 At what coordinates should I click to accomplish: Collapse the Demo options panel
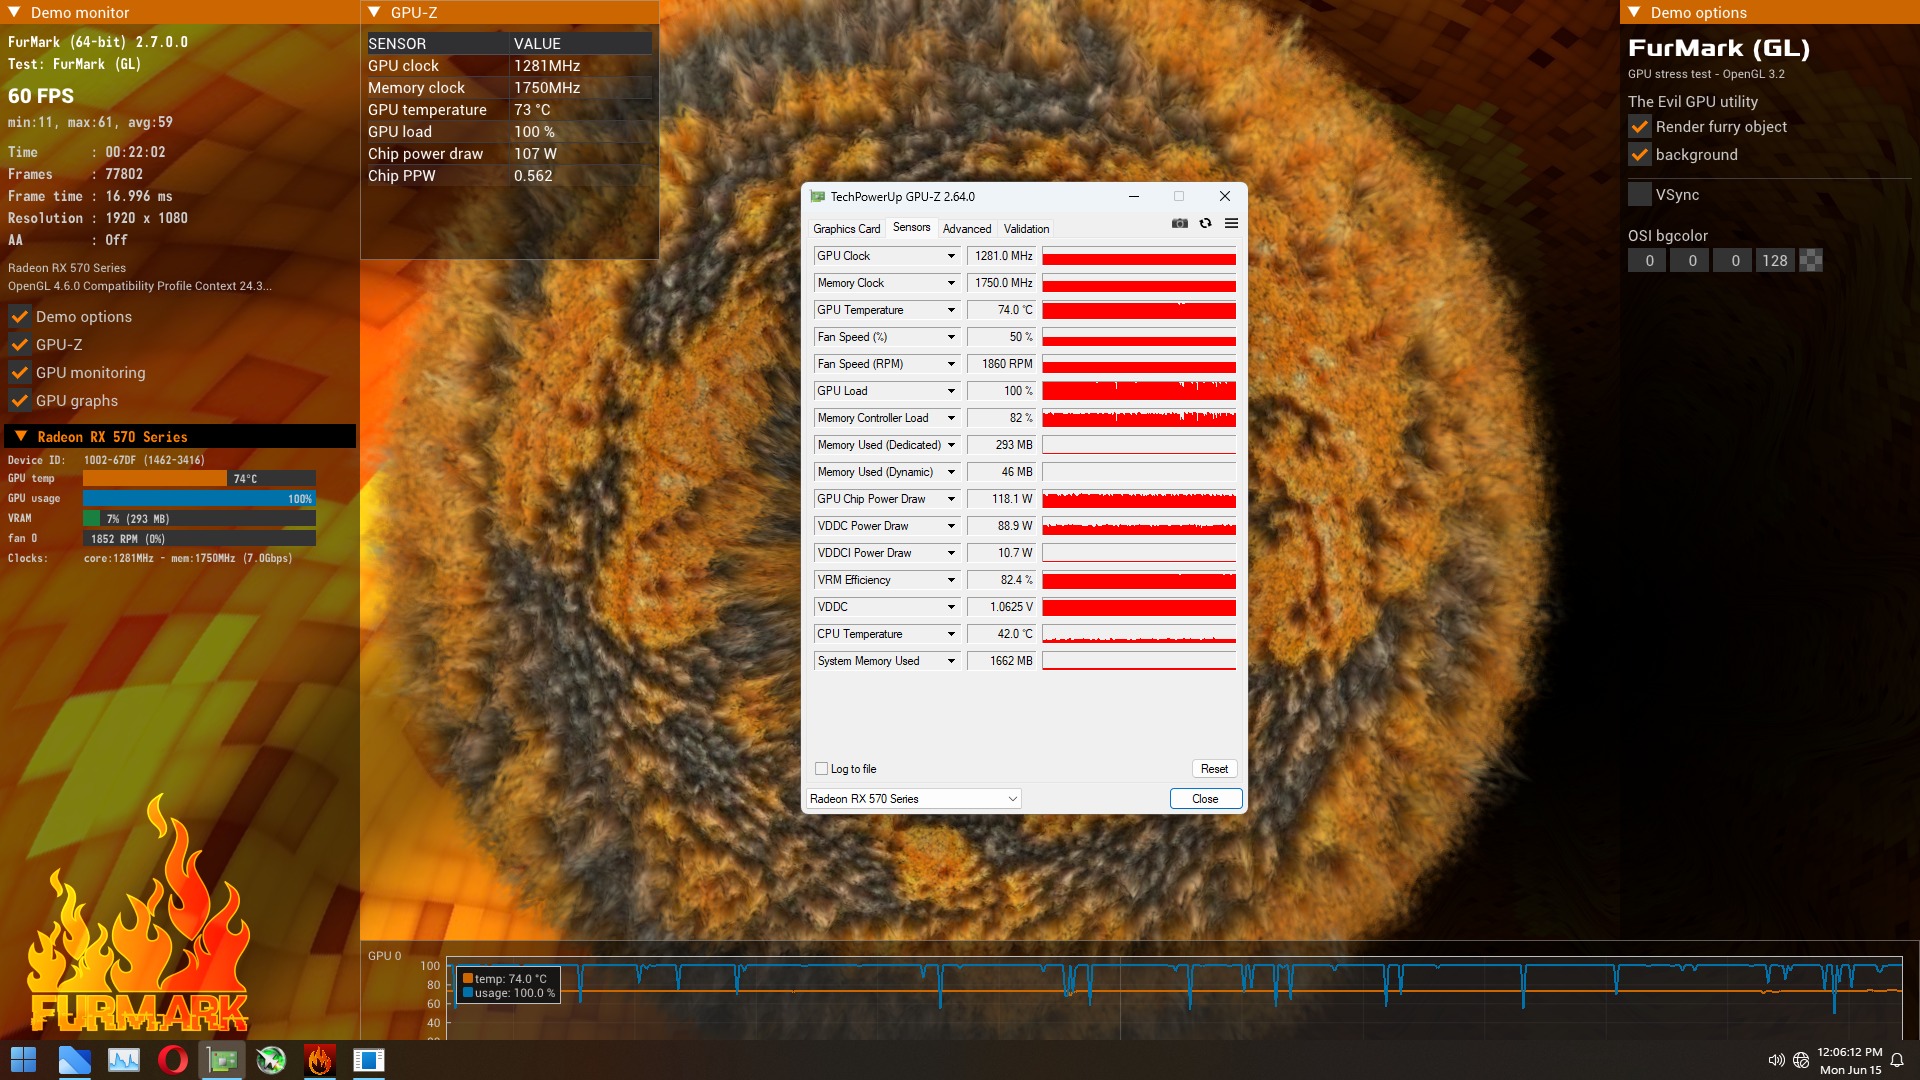(1634, 13)
